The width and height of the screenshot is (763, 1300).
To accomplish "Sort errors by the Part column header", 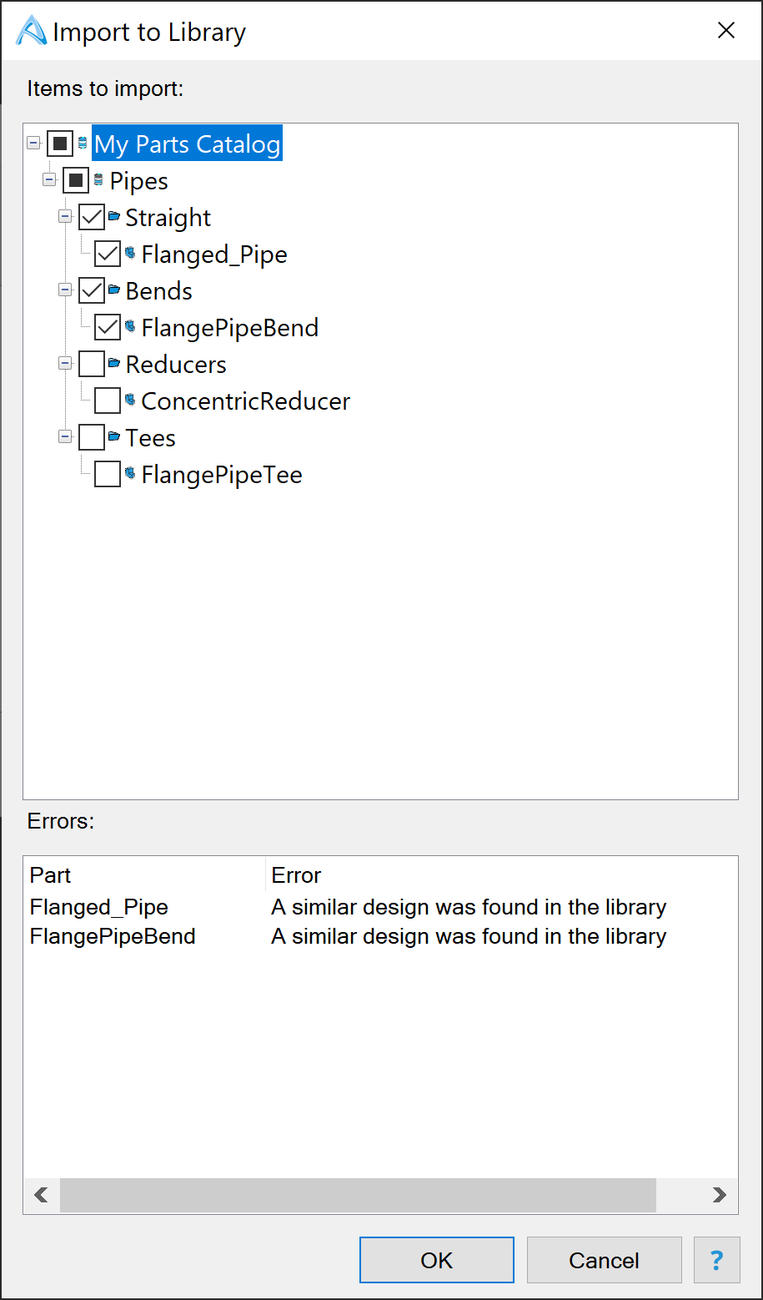I will [145, 875].
